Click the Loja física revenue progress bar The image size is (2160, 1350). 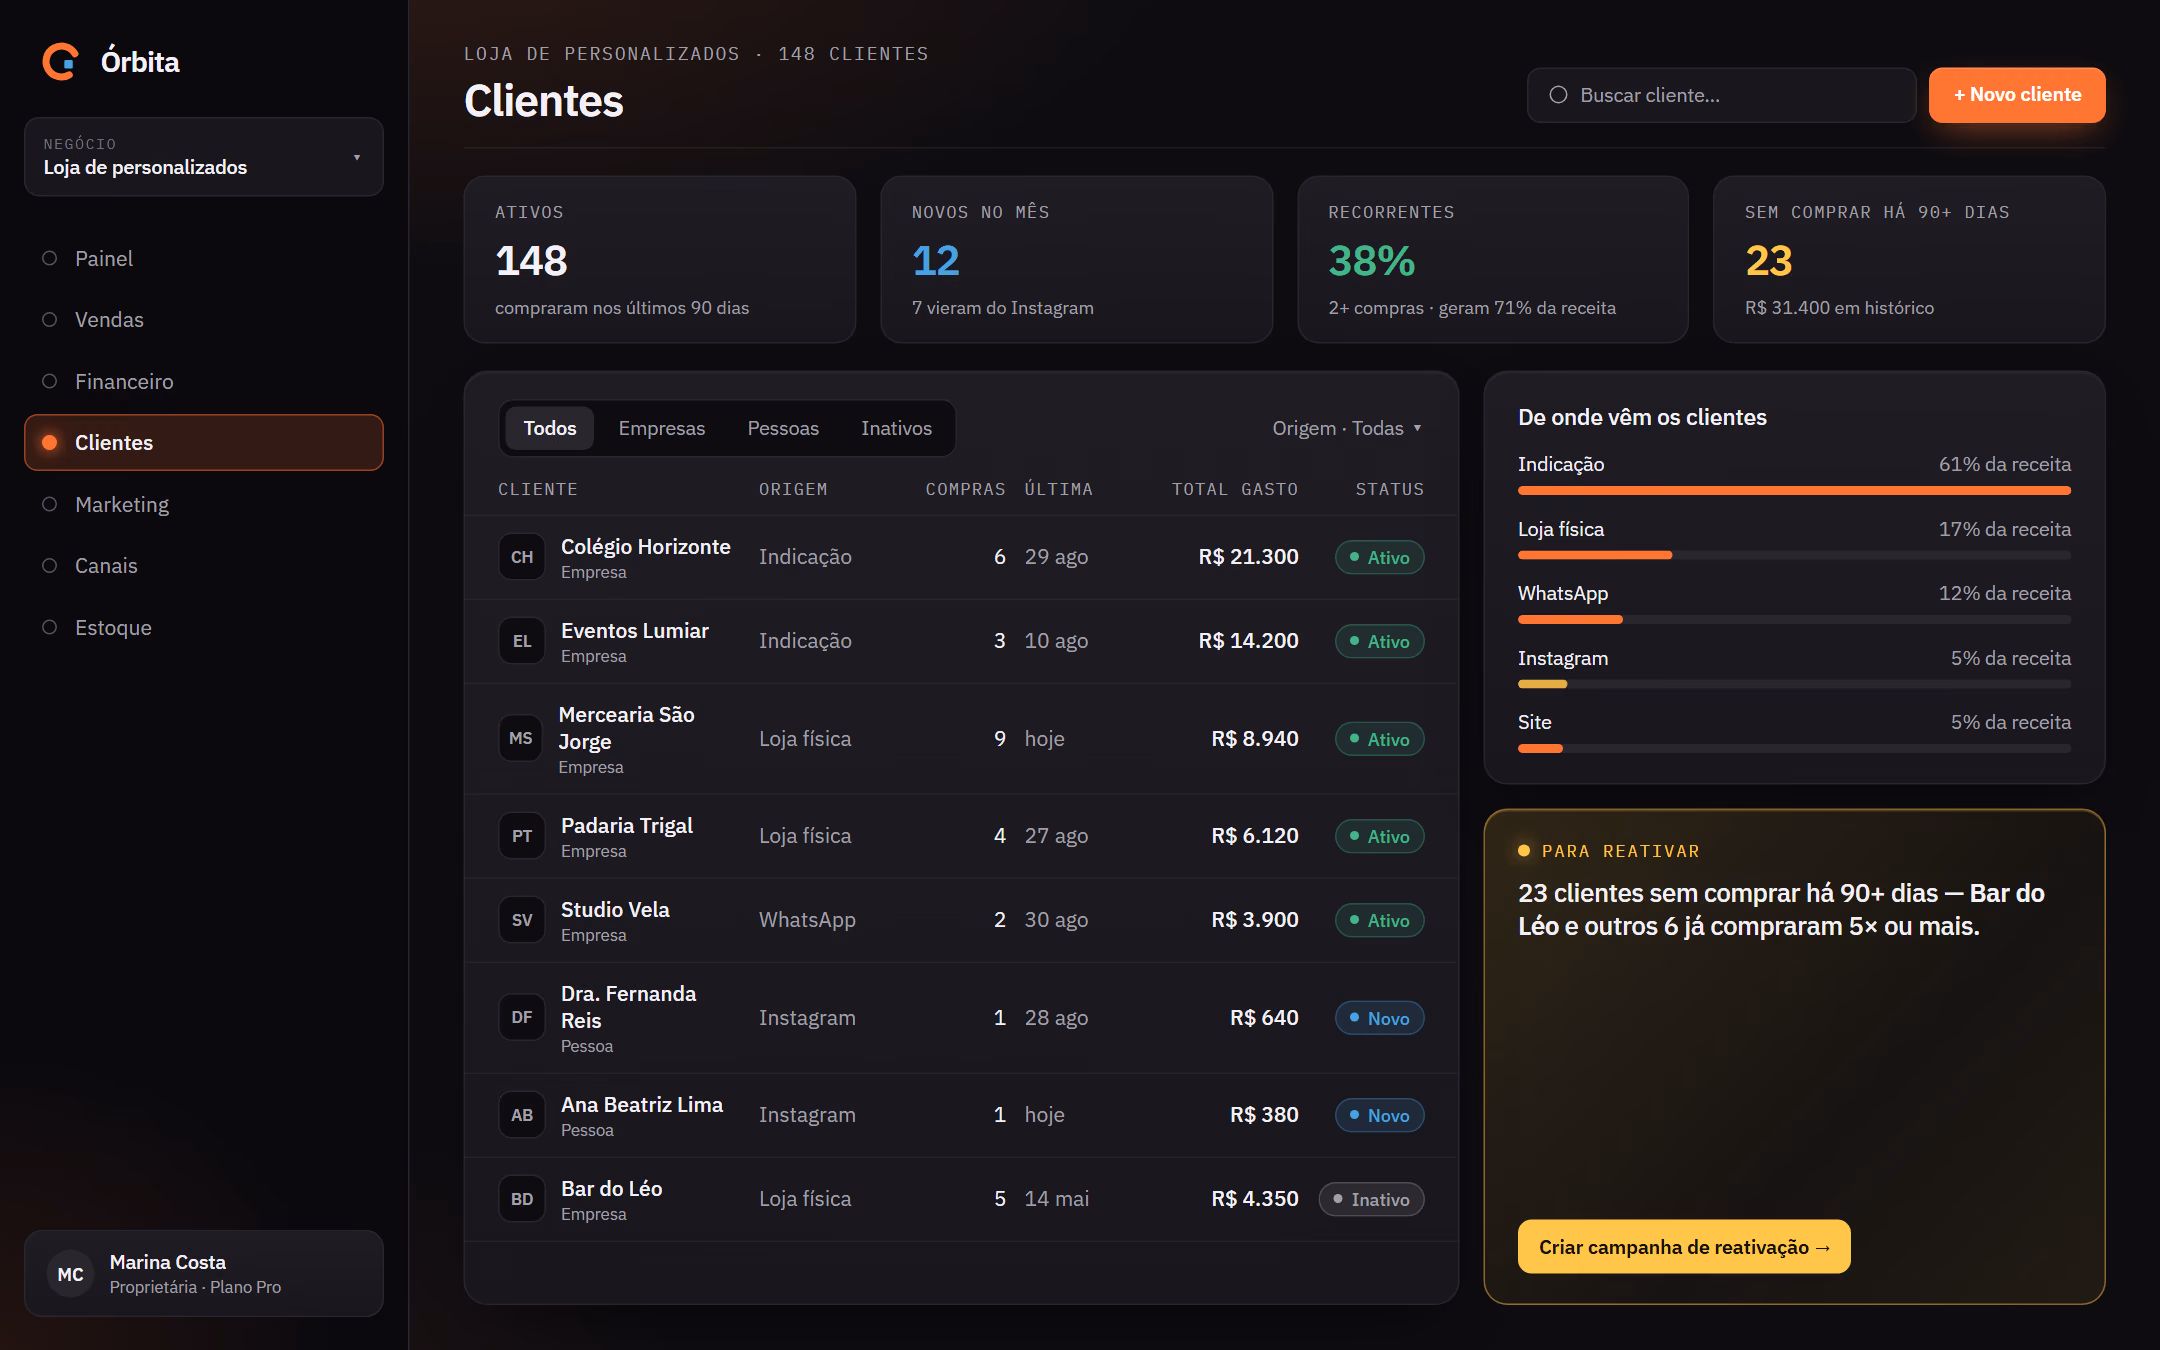1794,555
